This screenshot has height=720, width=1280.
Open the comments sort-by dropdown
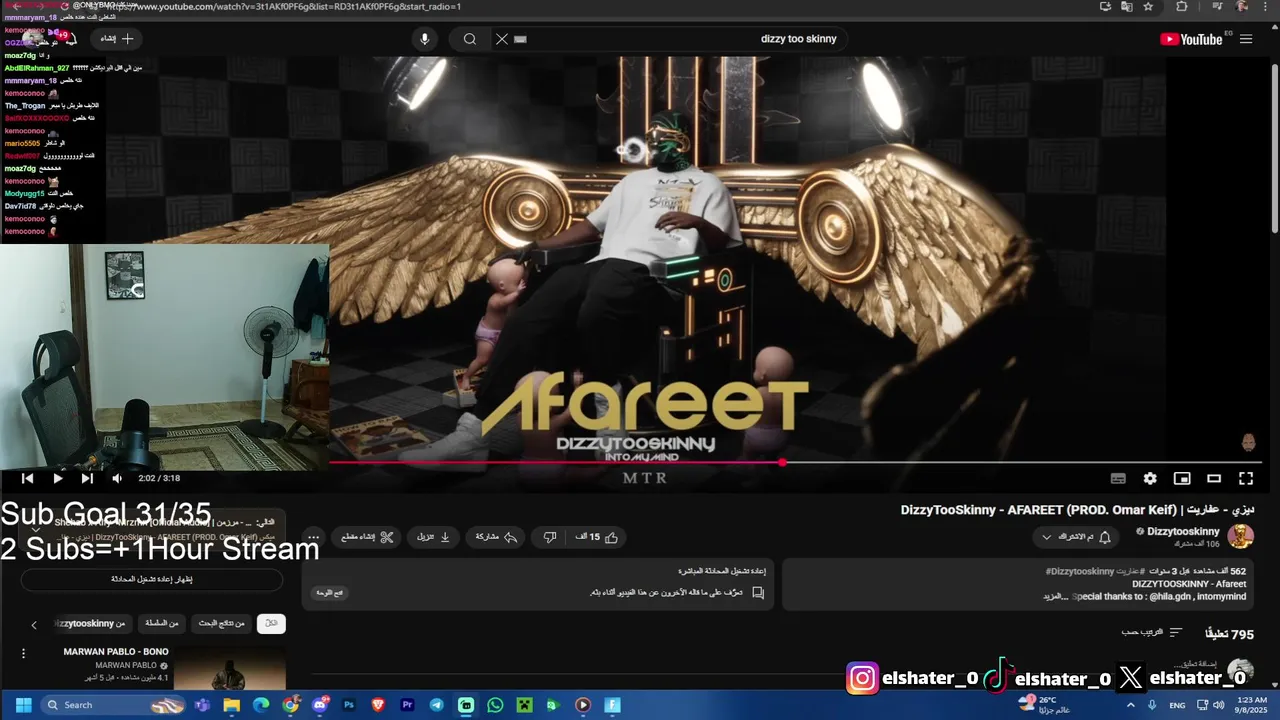point(1152,633)
